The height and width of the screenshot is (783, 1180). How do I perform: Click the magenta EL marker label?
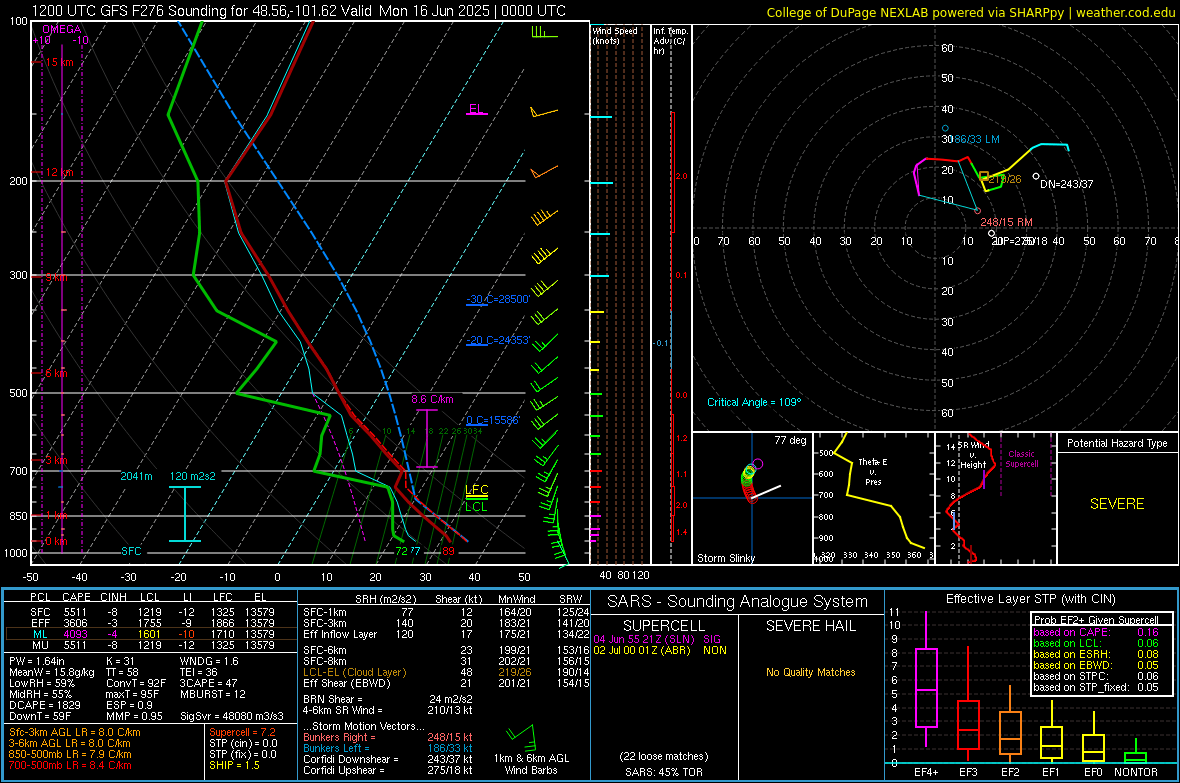pos(476,108)
